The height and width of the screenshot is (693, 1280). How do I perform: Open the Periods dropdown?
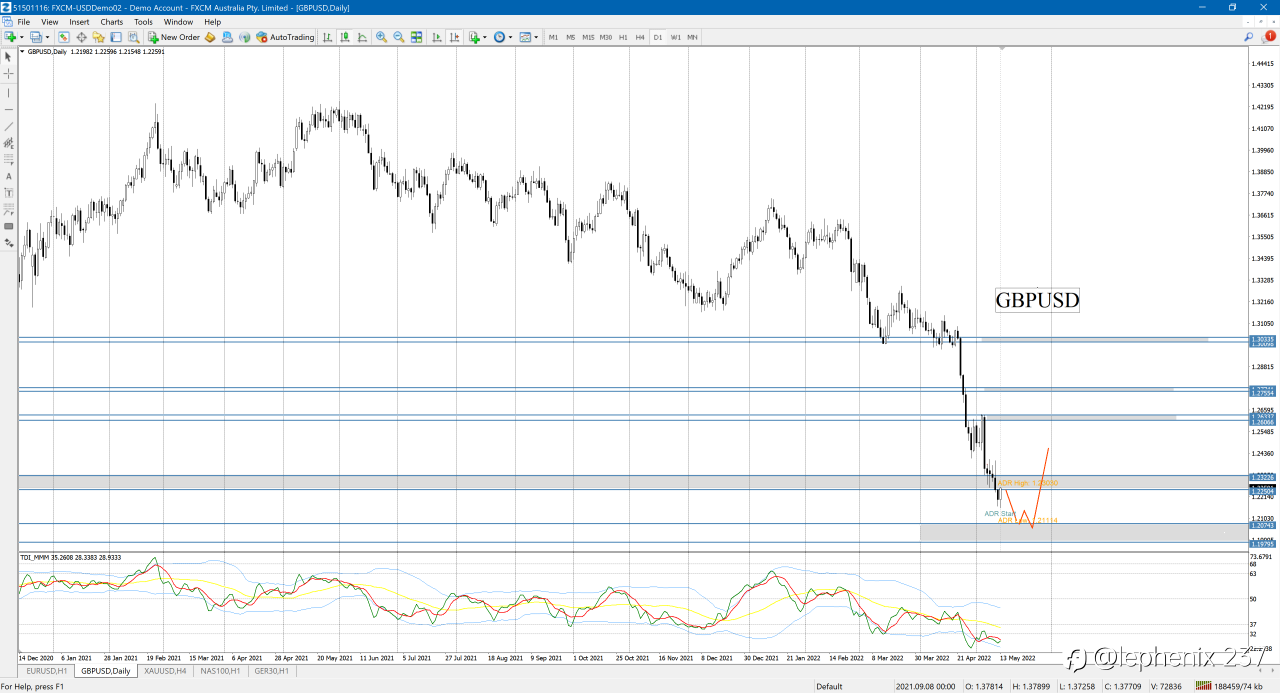coord(502,37)
